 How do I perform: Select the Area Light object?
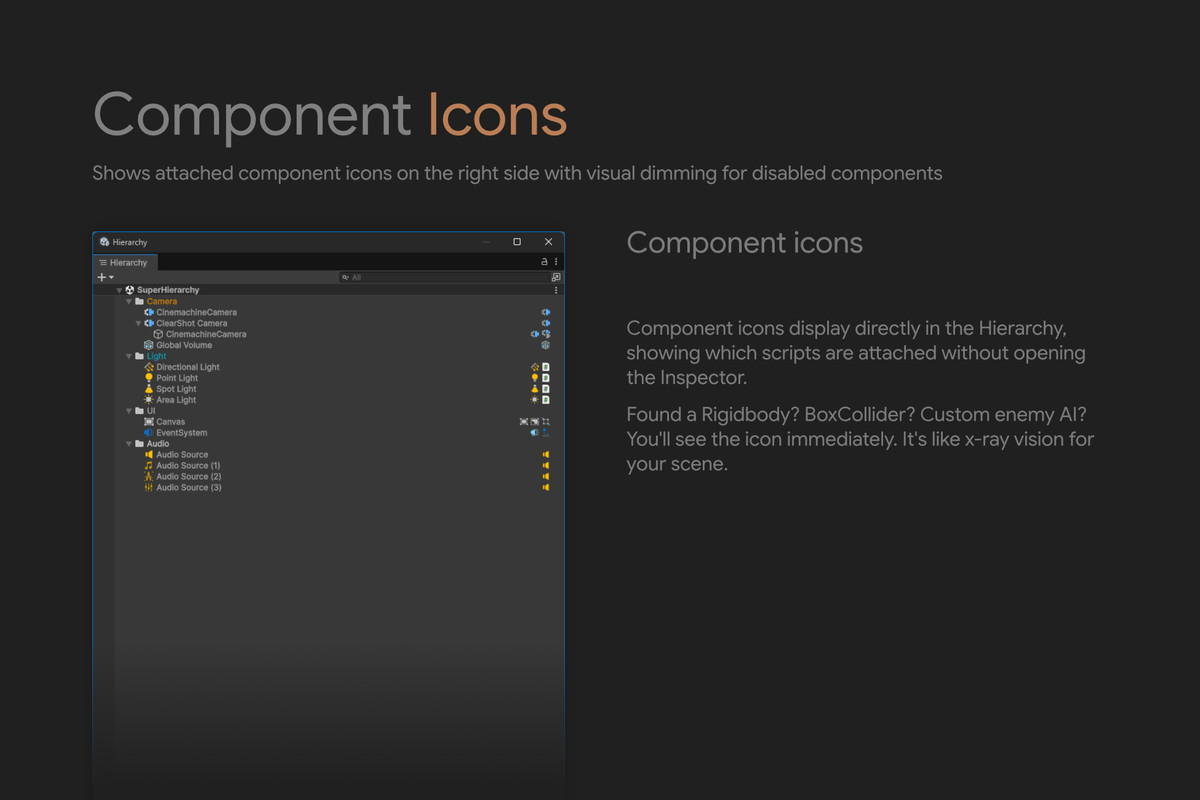click(x=176, y=400)
